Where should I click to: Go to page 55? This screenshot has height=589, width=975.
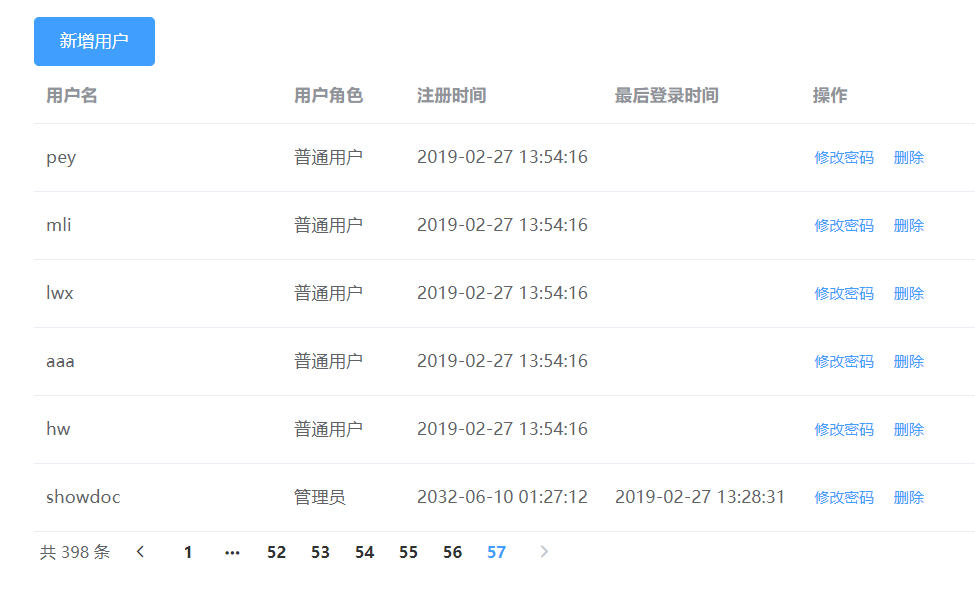[408, 551]
